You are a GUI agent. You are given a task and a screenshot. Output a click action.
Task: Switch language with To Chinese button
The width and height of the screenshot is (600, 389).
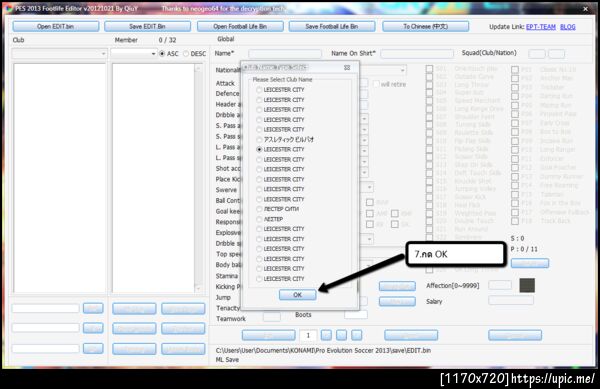pyautogui.click(x=426, y=26)
